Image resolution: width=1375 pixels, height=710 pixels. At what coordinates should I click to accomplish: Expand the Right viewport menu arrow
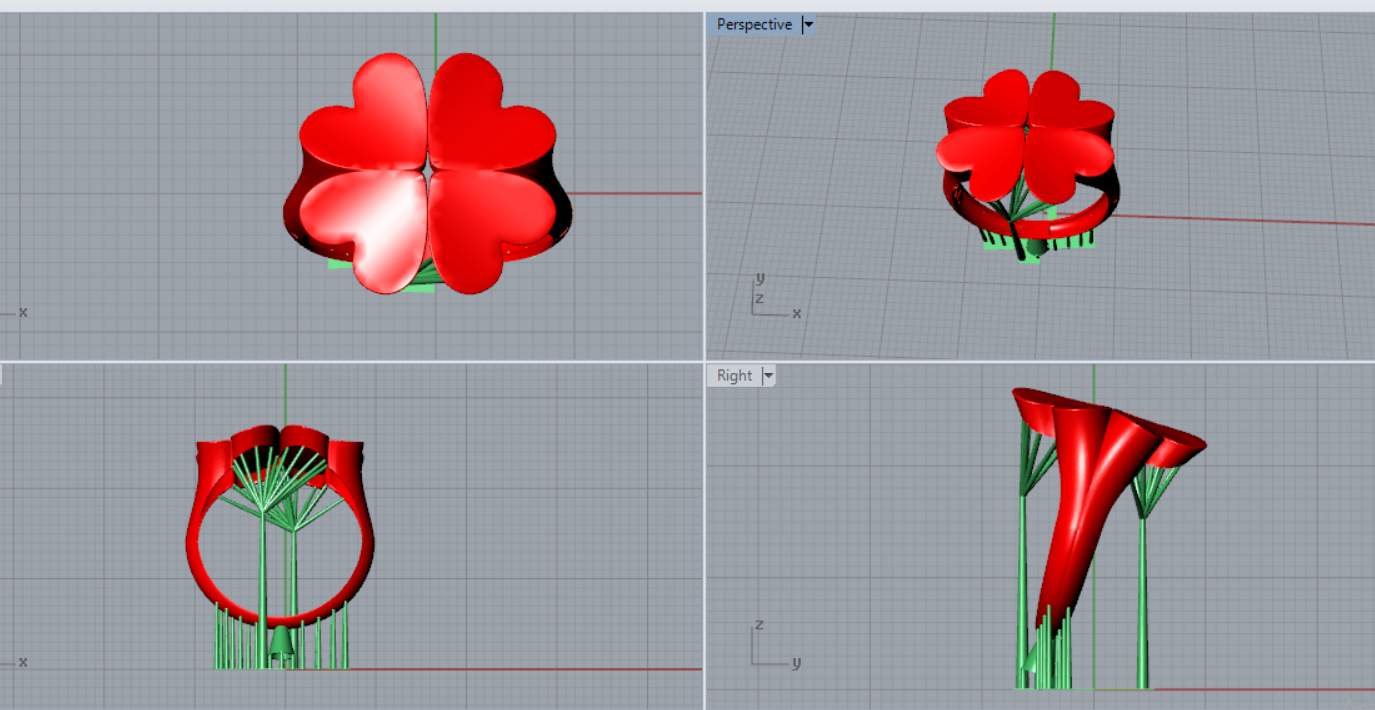coord(768,376)
